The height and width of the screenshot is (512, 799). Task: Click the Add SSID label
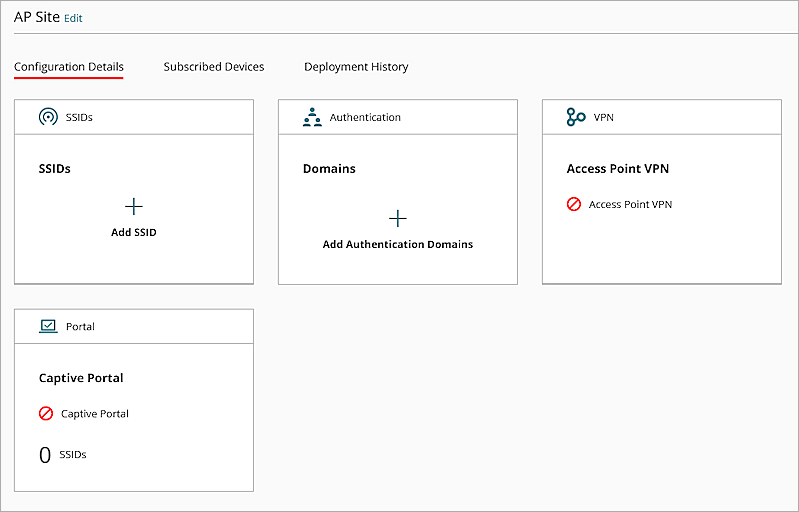tap(134, 232)
